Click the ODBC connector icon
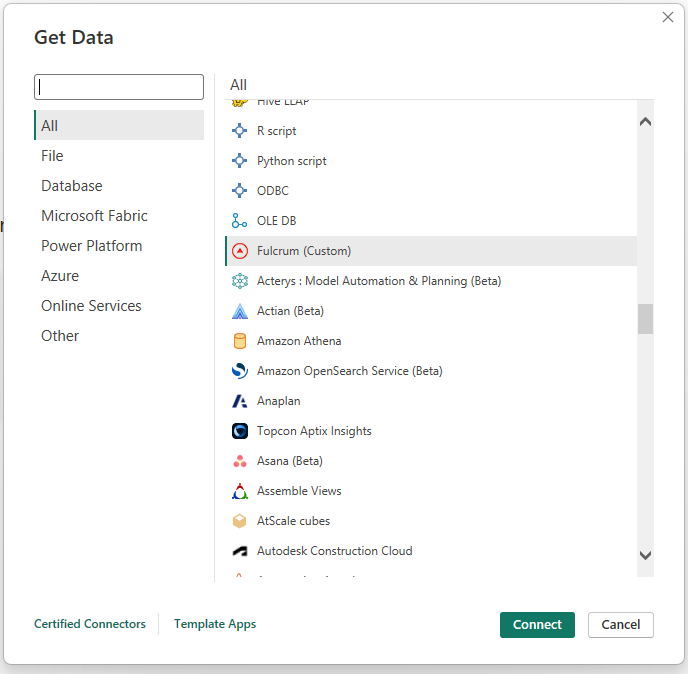Image resolution: width=688 pixels, height=674 pixels. 240,191
